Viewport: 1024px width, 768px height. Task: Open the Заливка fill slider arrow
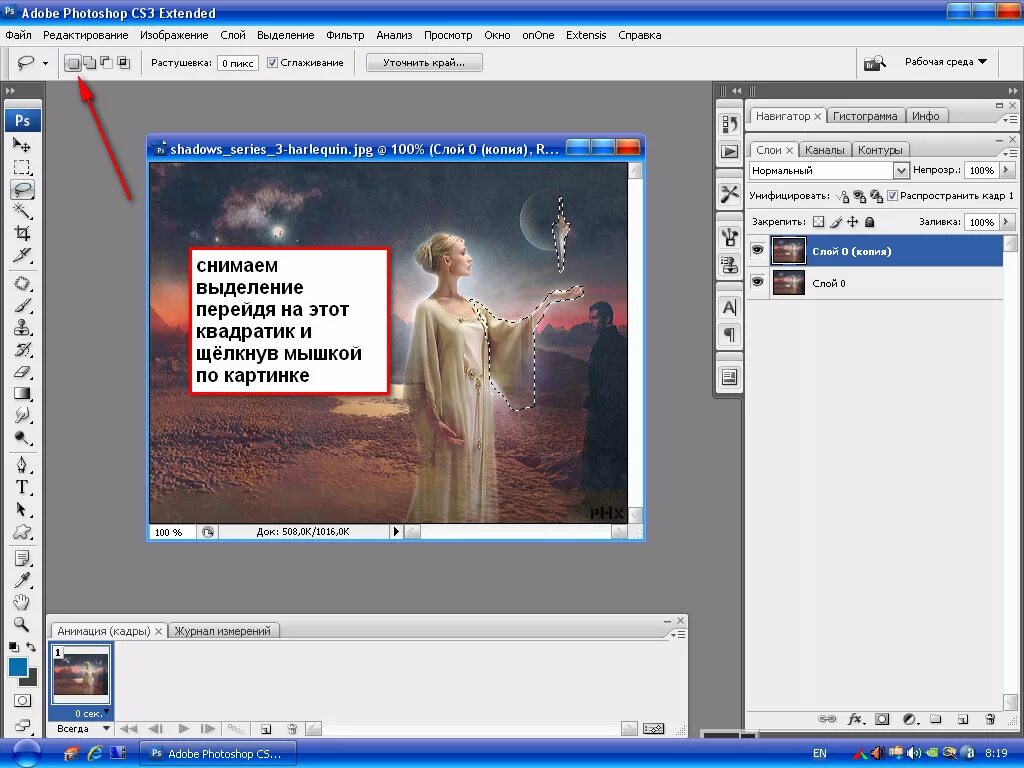(1006, 222)
